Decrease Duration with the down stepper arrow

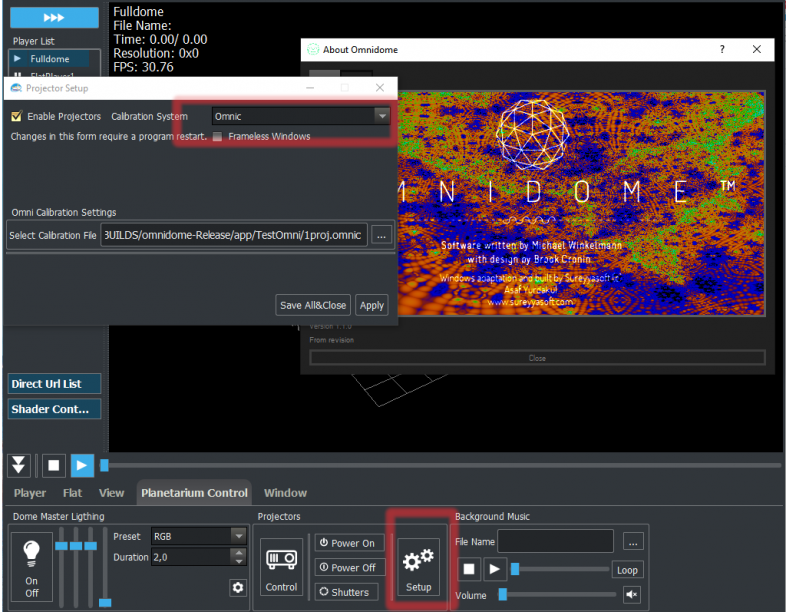coord(239,561)
